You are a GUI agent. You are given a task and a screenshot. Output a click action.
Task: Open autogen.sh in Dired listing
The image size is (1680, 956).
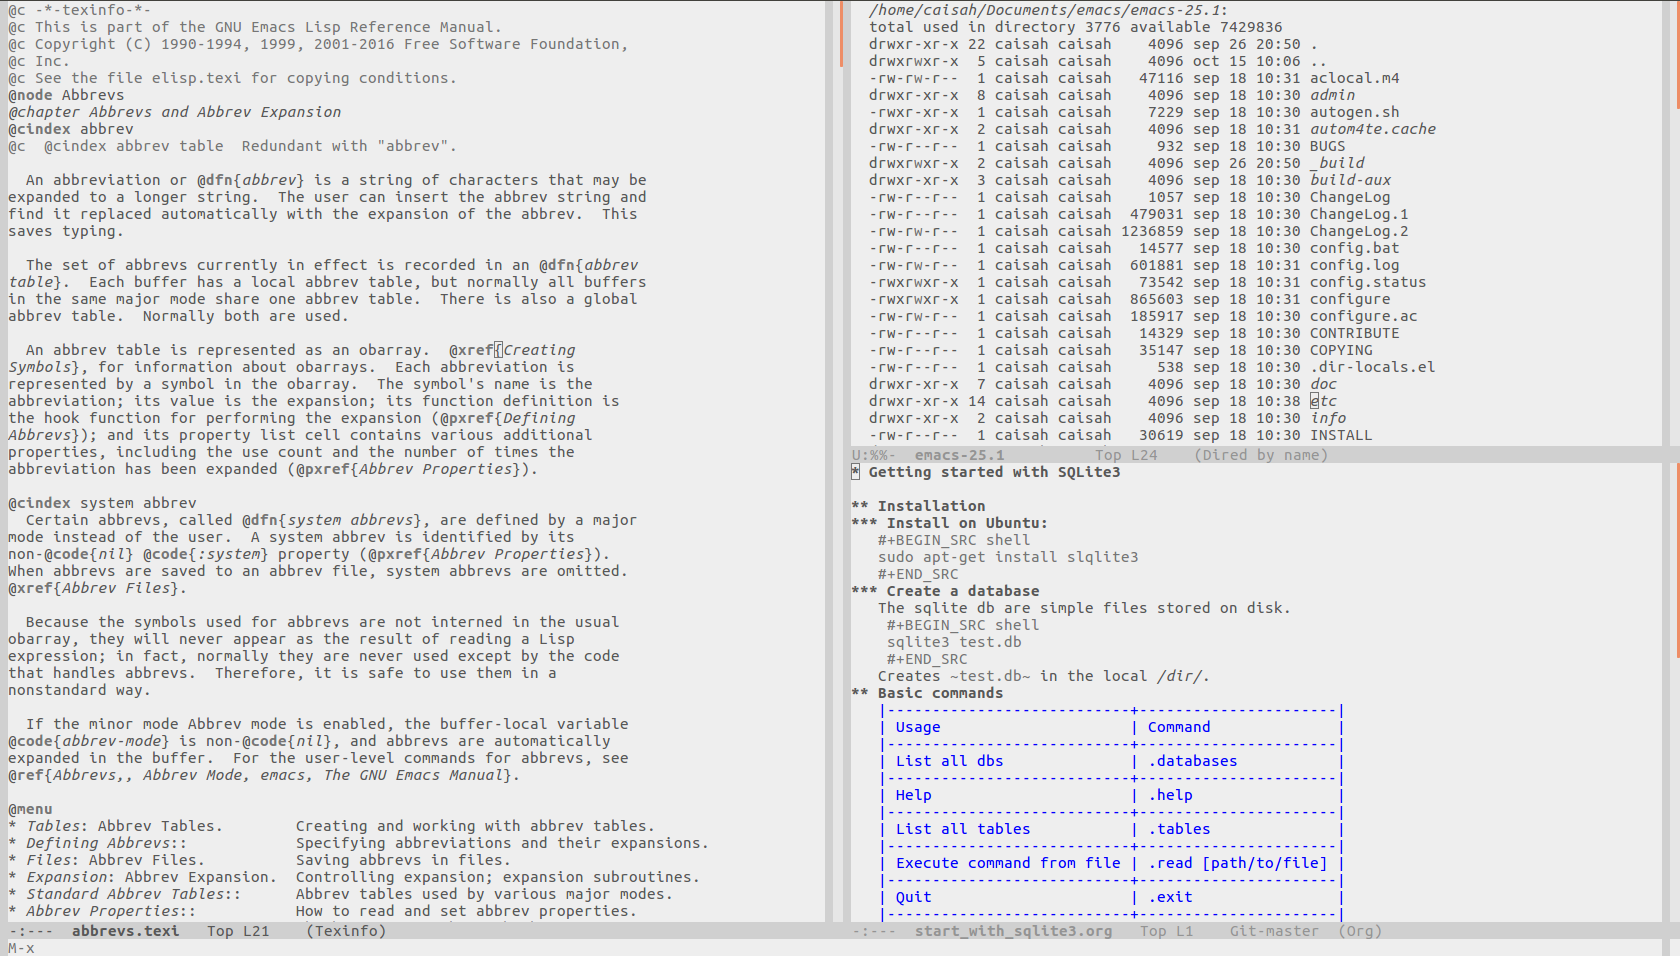(x=1355, y=112)
